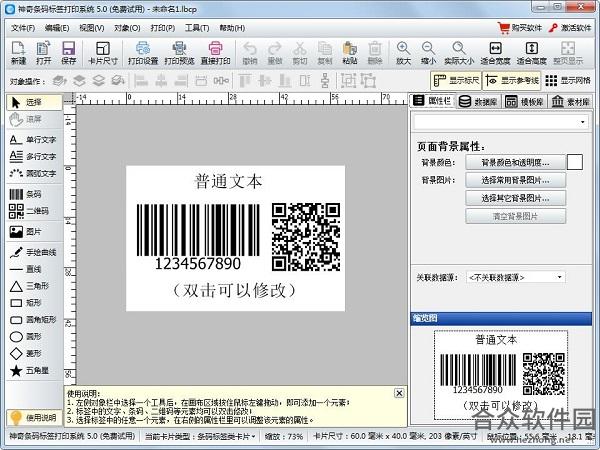Click 适合高度 fit height icon
600x450 pixels.
click(532, 53)
